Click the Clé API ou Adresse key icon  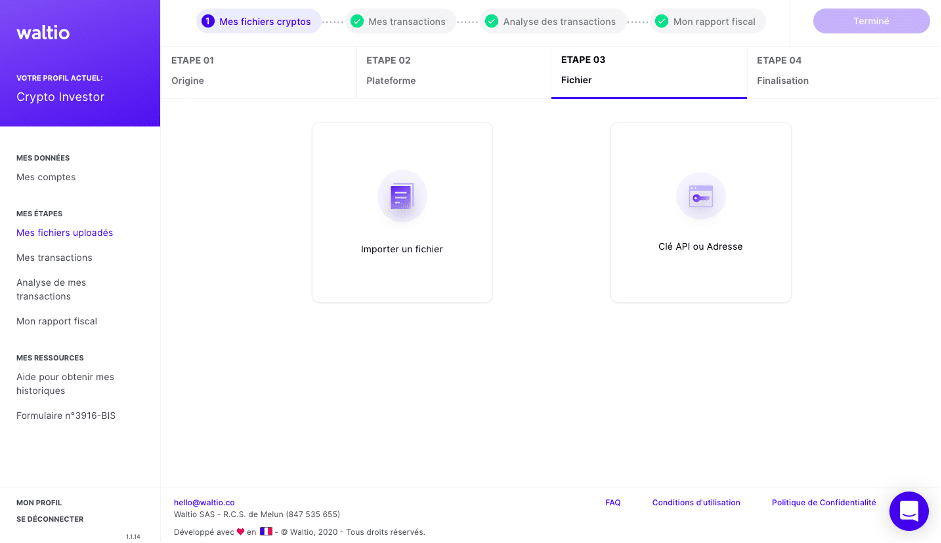click(x=700, y=196)
